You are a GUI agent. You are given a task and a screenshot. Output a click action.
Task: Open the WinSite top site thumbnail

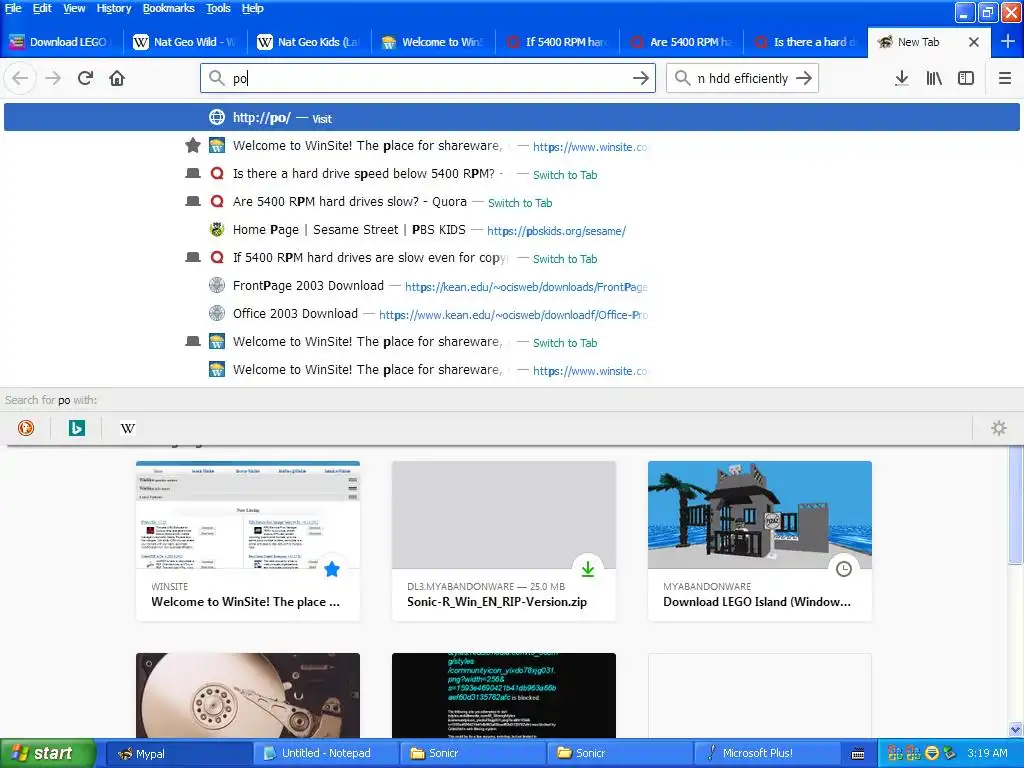point(248,541)
